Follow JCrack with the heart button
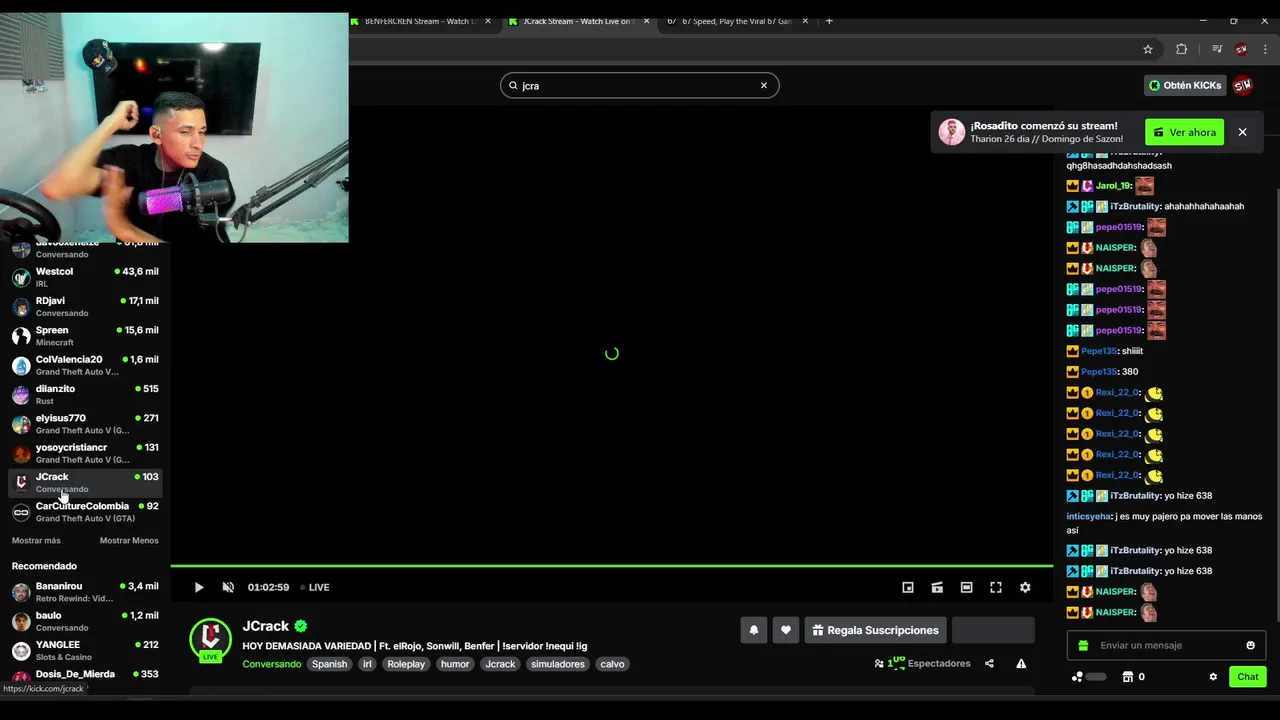 786,630
